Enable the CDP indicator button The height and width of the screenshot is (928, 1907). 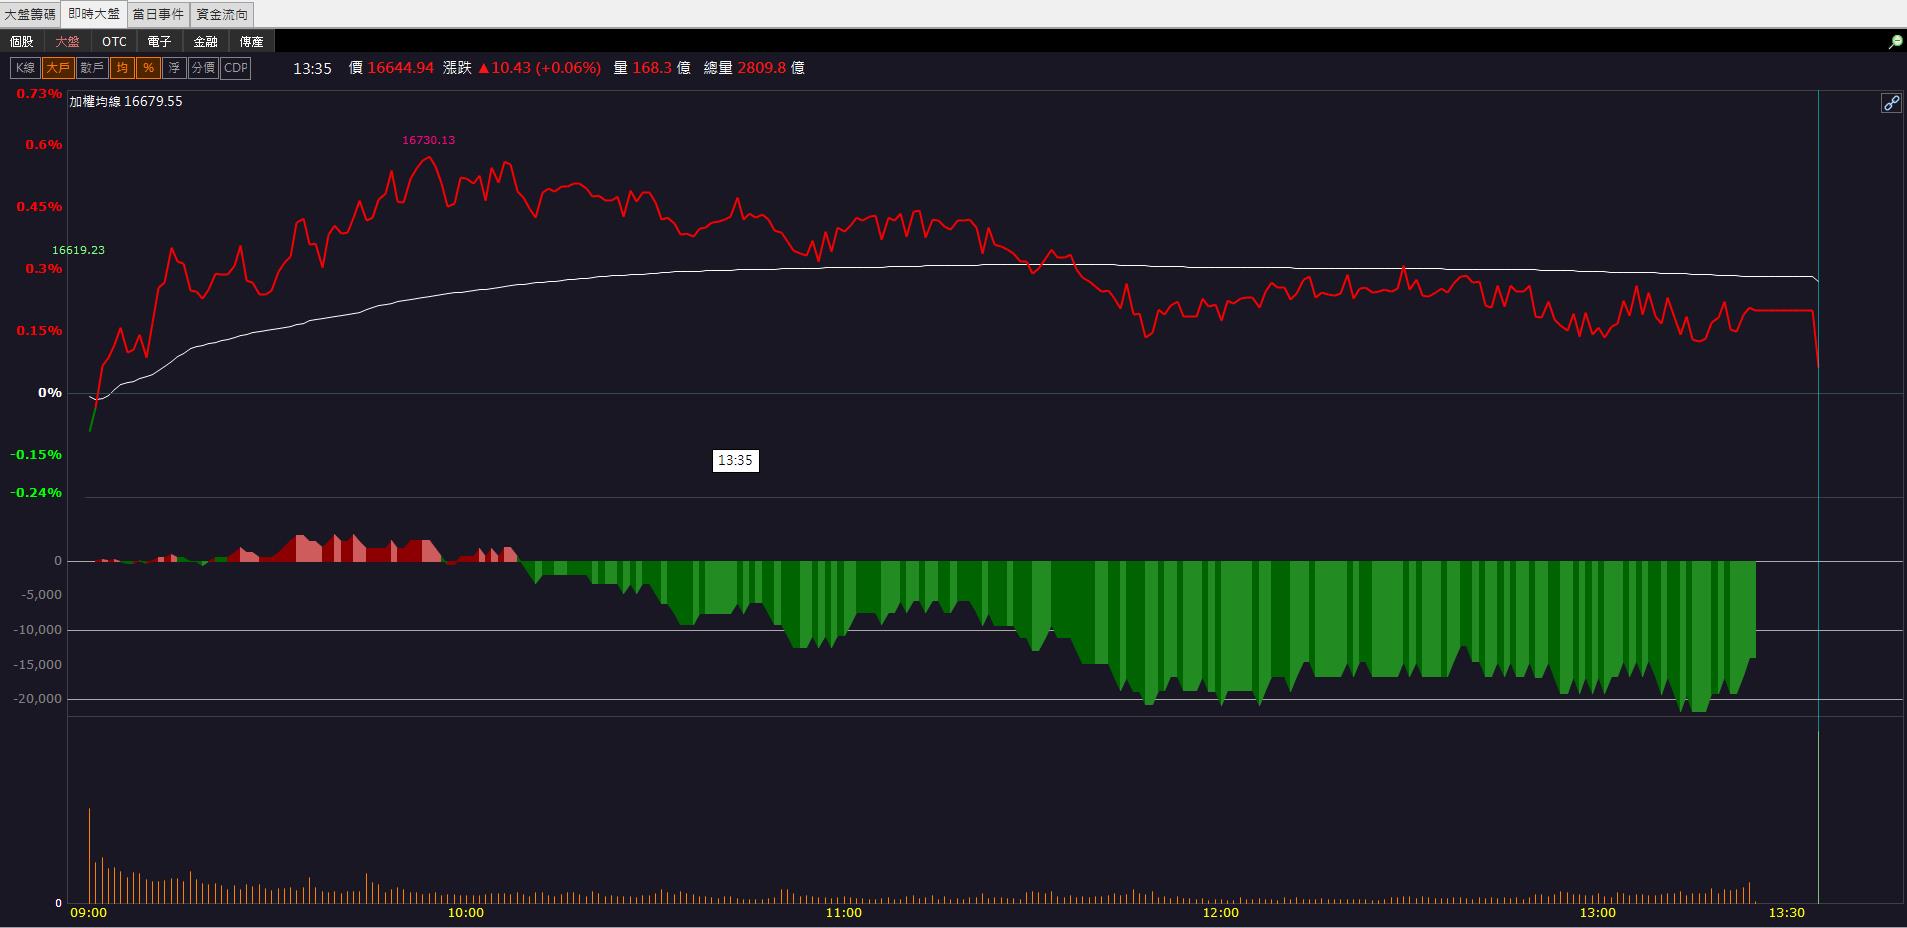click(x=235, y=68)
